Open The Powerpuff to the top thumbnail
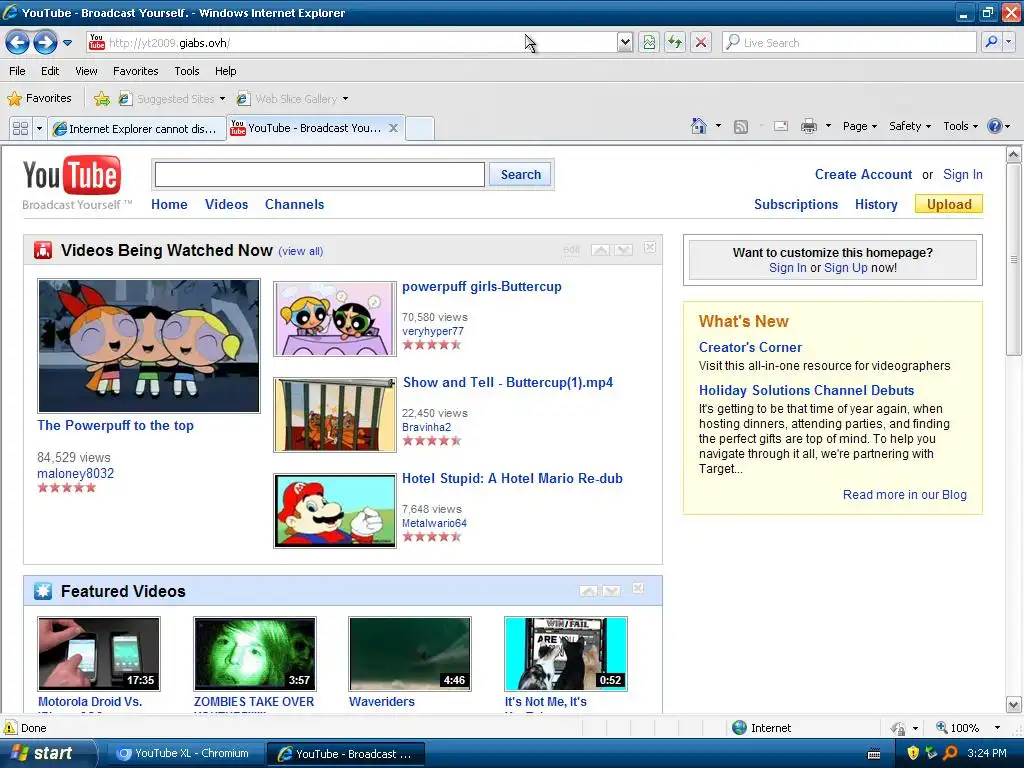 coord(149,346)
